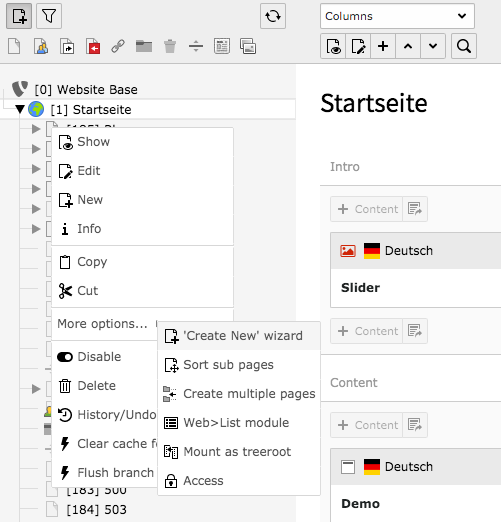Click the view webpage icon in toolbar

click(x=333, y=46)
